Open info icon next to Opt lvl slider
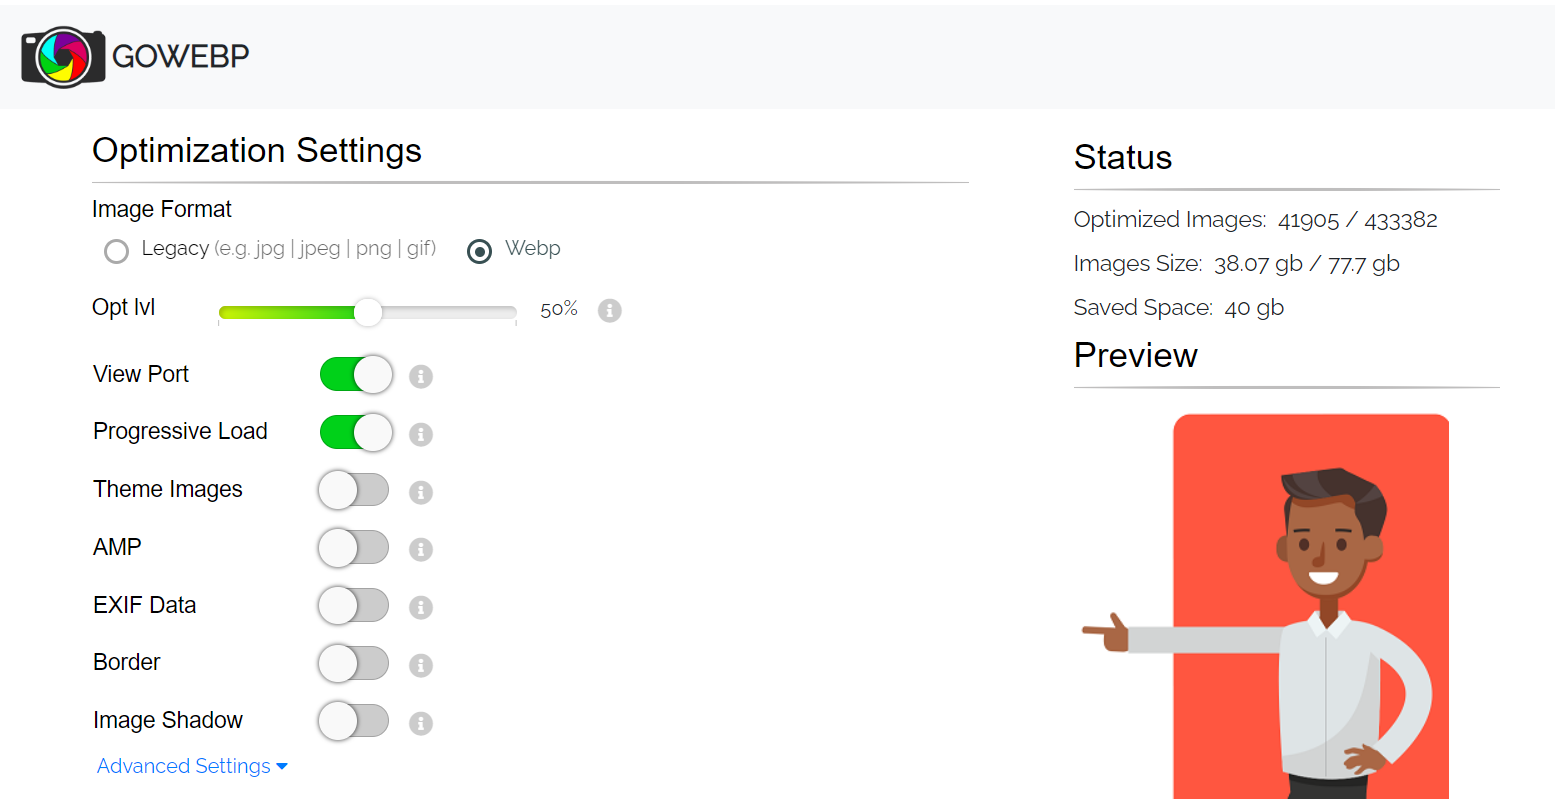Viewport: 1555px width, 799px height. [610, 311]
